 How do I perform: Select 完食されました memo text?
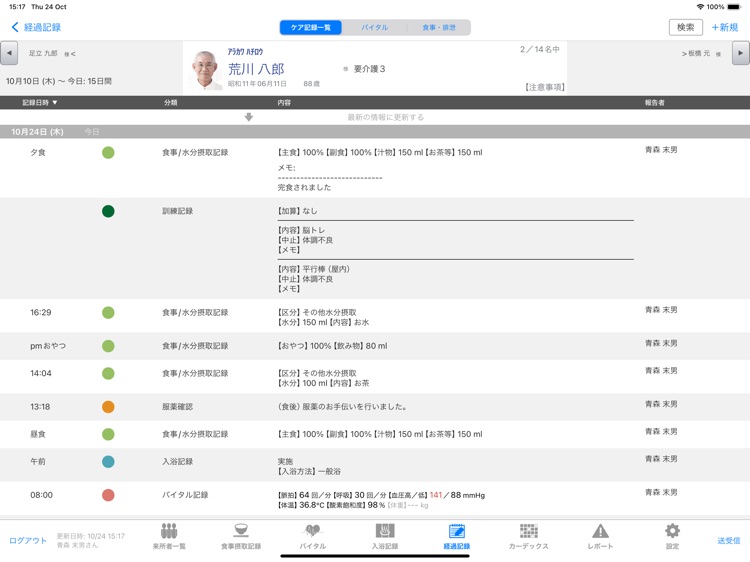coord(304,187)
